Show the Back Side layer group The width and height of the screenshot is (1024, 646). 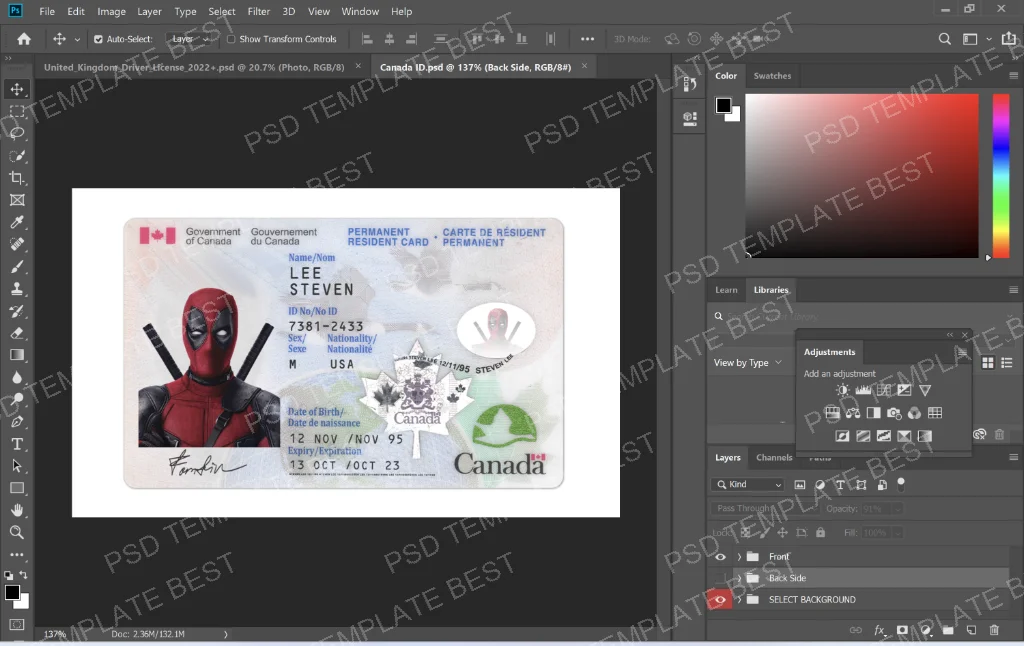tap(720, 578)
